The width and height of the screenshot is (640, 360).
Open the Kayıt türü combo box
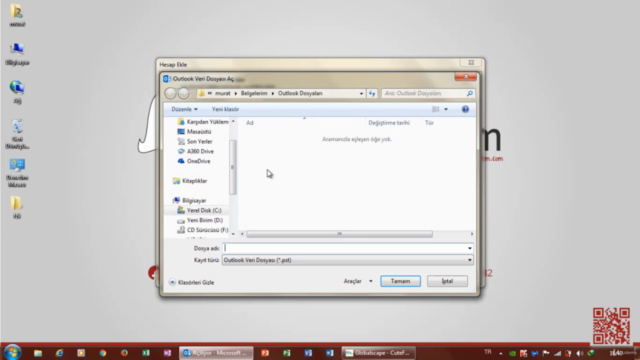tap(347, 260)
